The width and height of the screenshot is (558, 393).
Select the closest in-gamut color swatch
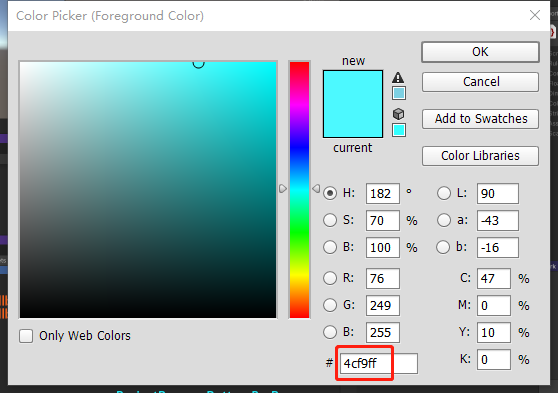[399, 93]
